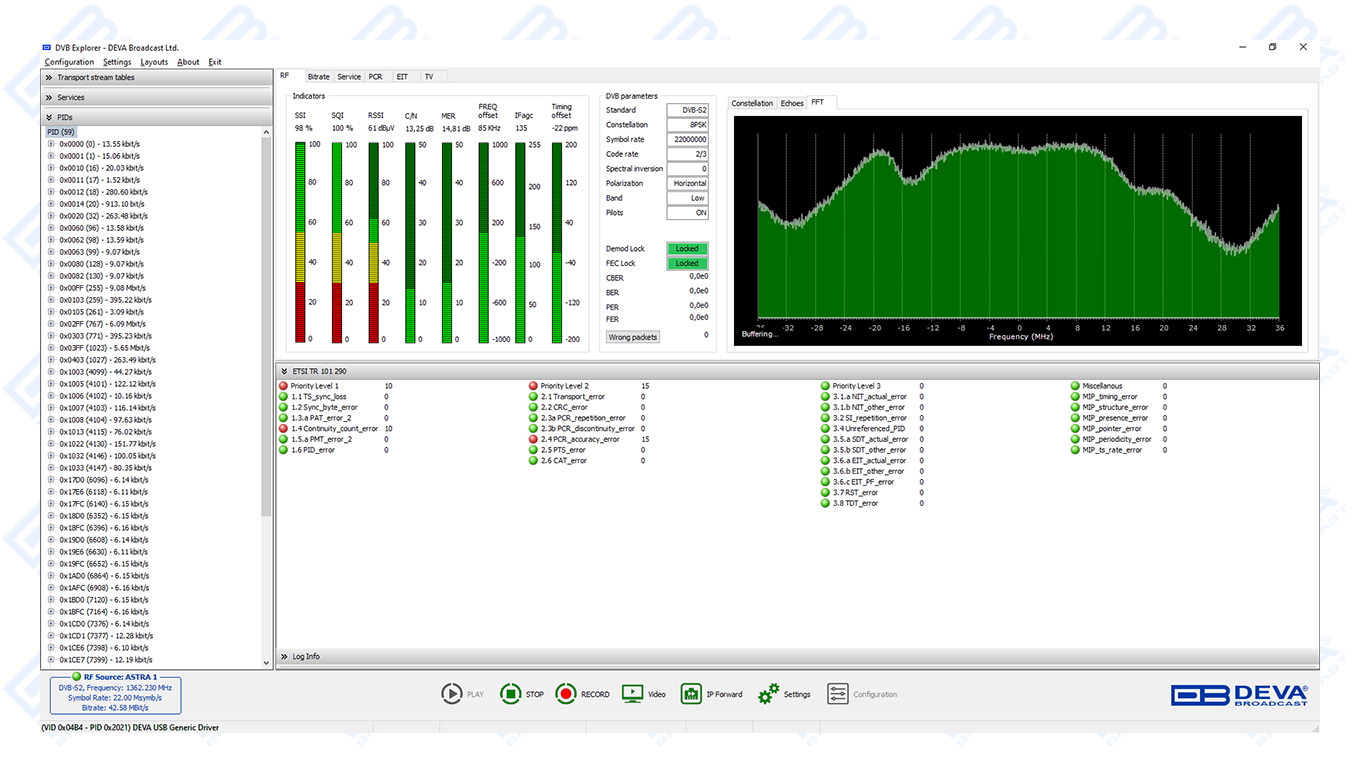Open the Constellation tab
Viewport: 1360px width, 773px height.
click(752, 103)
